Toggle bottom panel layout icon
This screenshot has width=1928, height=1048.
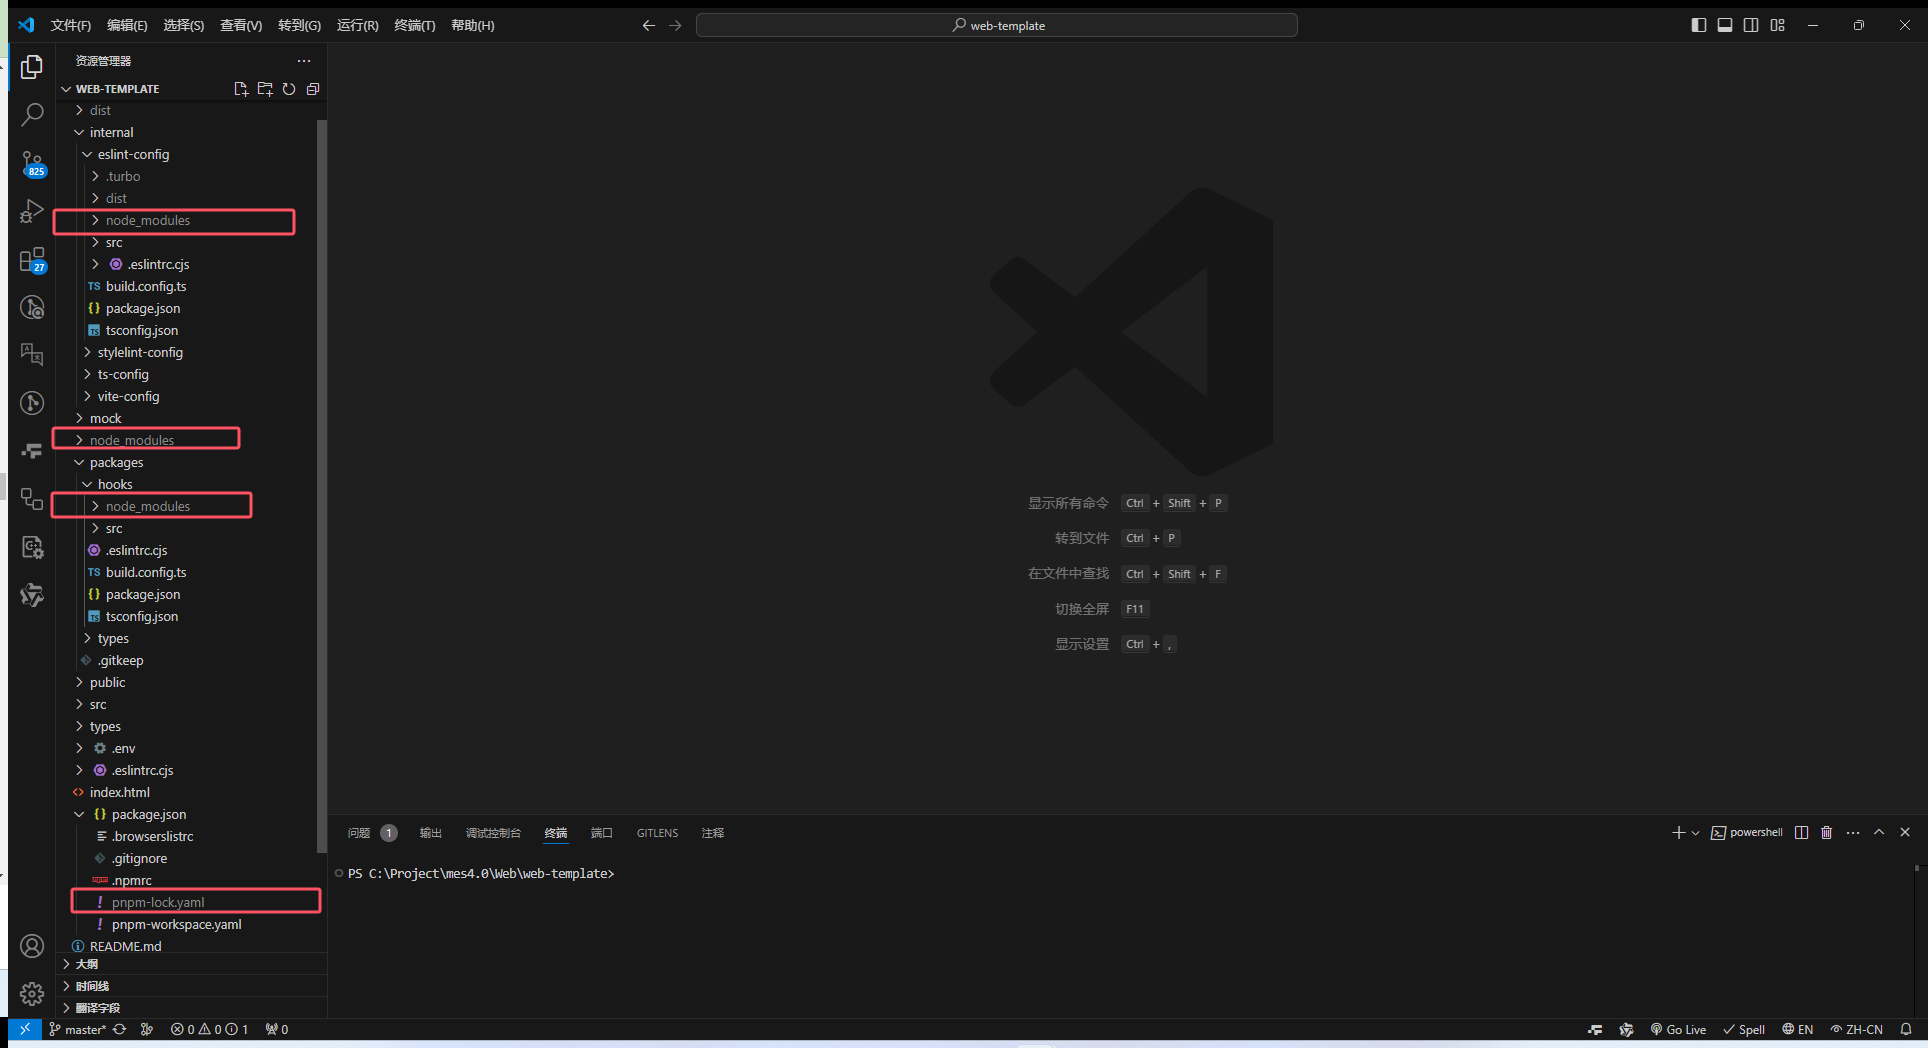pyautogui.click(x=1725, y=25)
